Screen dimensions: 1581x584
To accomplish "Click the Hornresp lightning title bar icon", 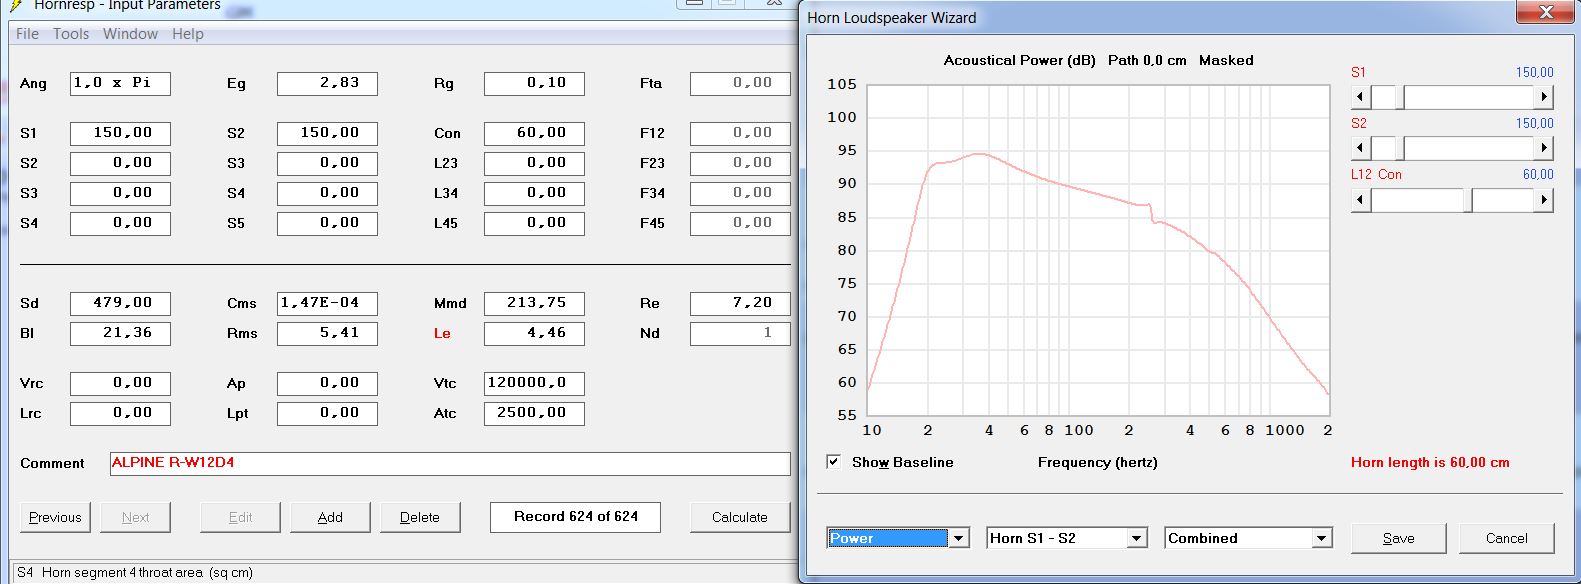I will click(x=15, y=5).
